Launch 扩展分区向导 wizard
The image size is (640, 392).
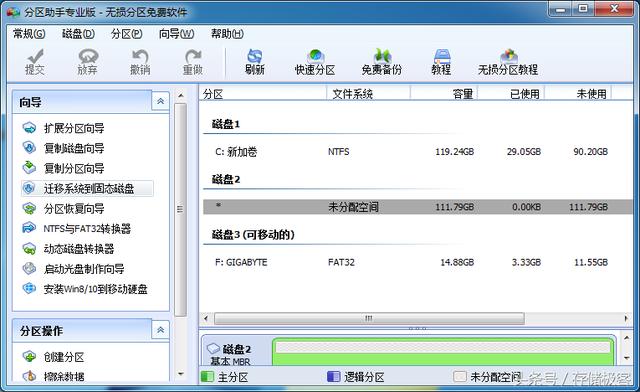click(63, 128)
